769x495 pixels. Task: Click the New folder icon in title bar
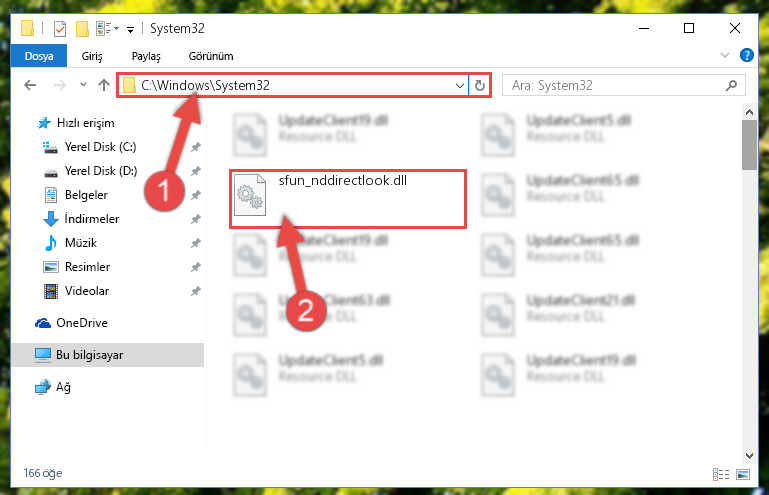(82, 29)
